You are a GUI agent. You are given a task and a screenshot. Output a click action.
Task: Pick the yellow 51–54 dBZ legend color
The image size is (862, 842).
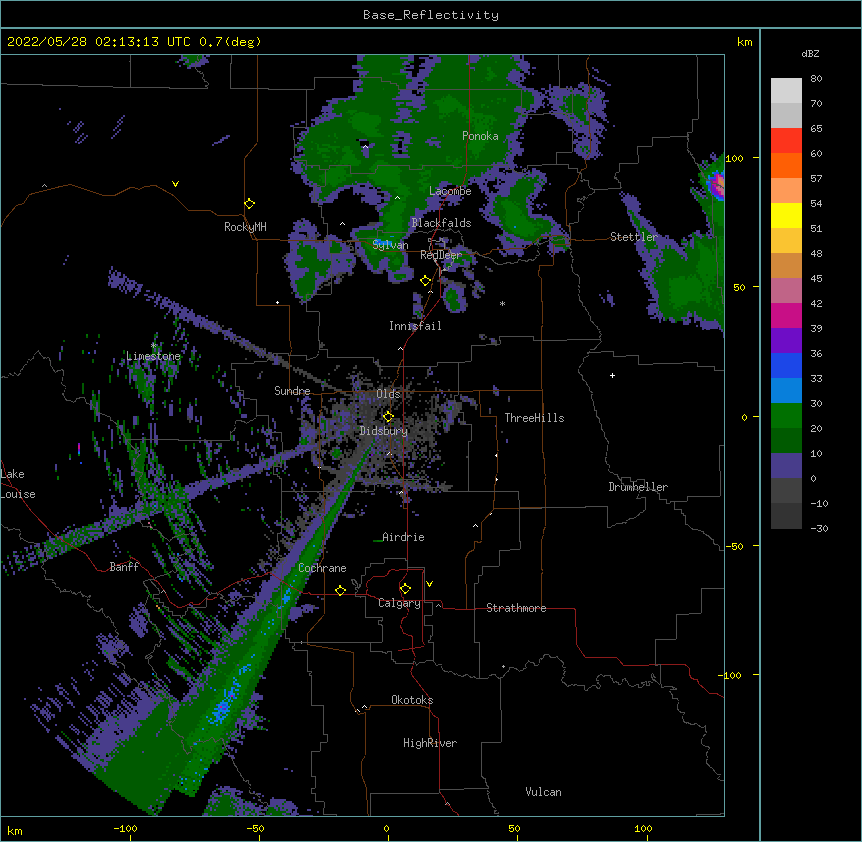pyautogui.click(x=786, y=215)
